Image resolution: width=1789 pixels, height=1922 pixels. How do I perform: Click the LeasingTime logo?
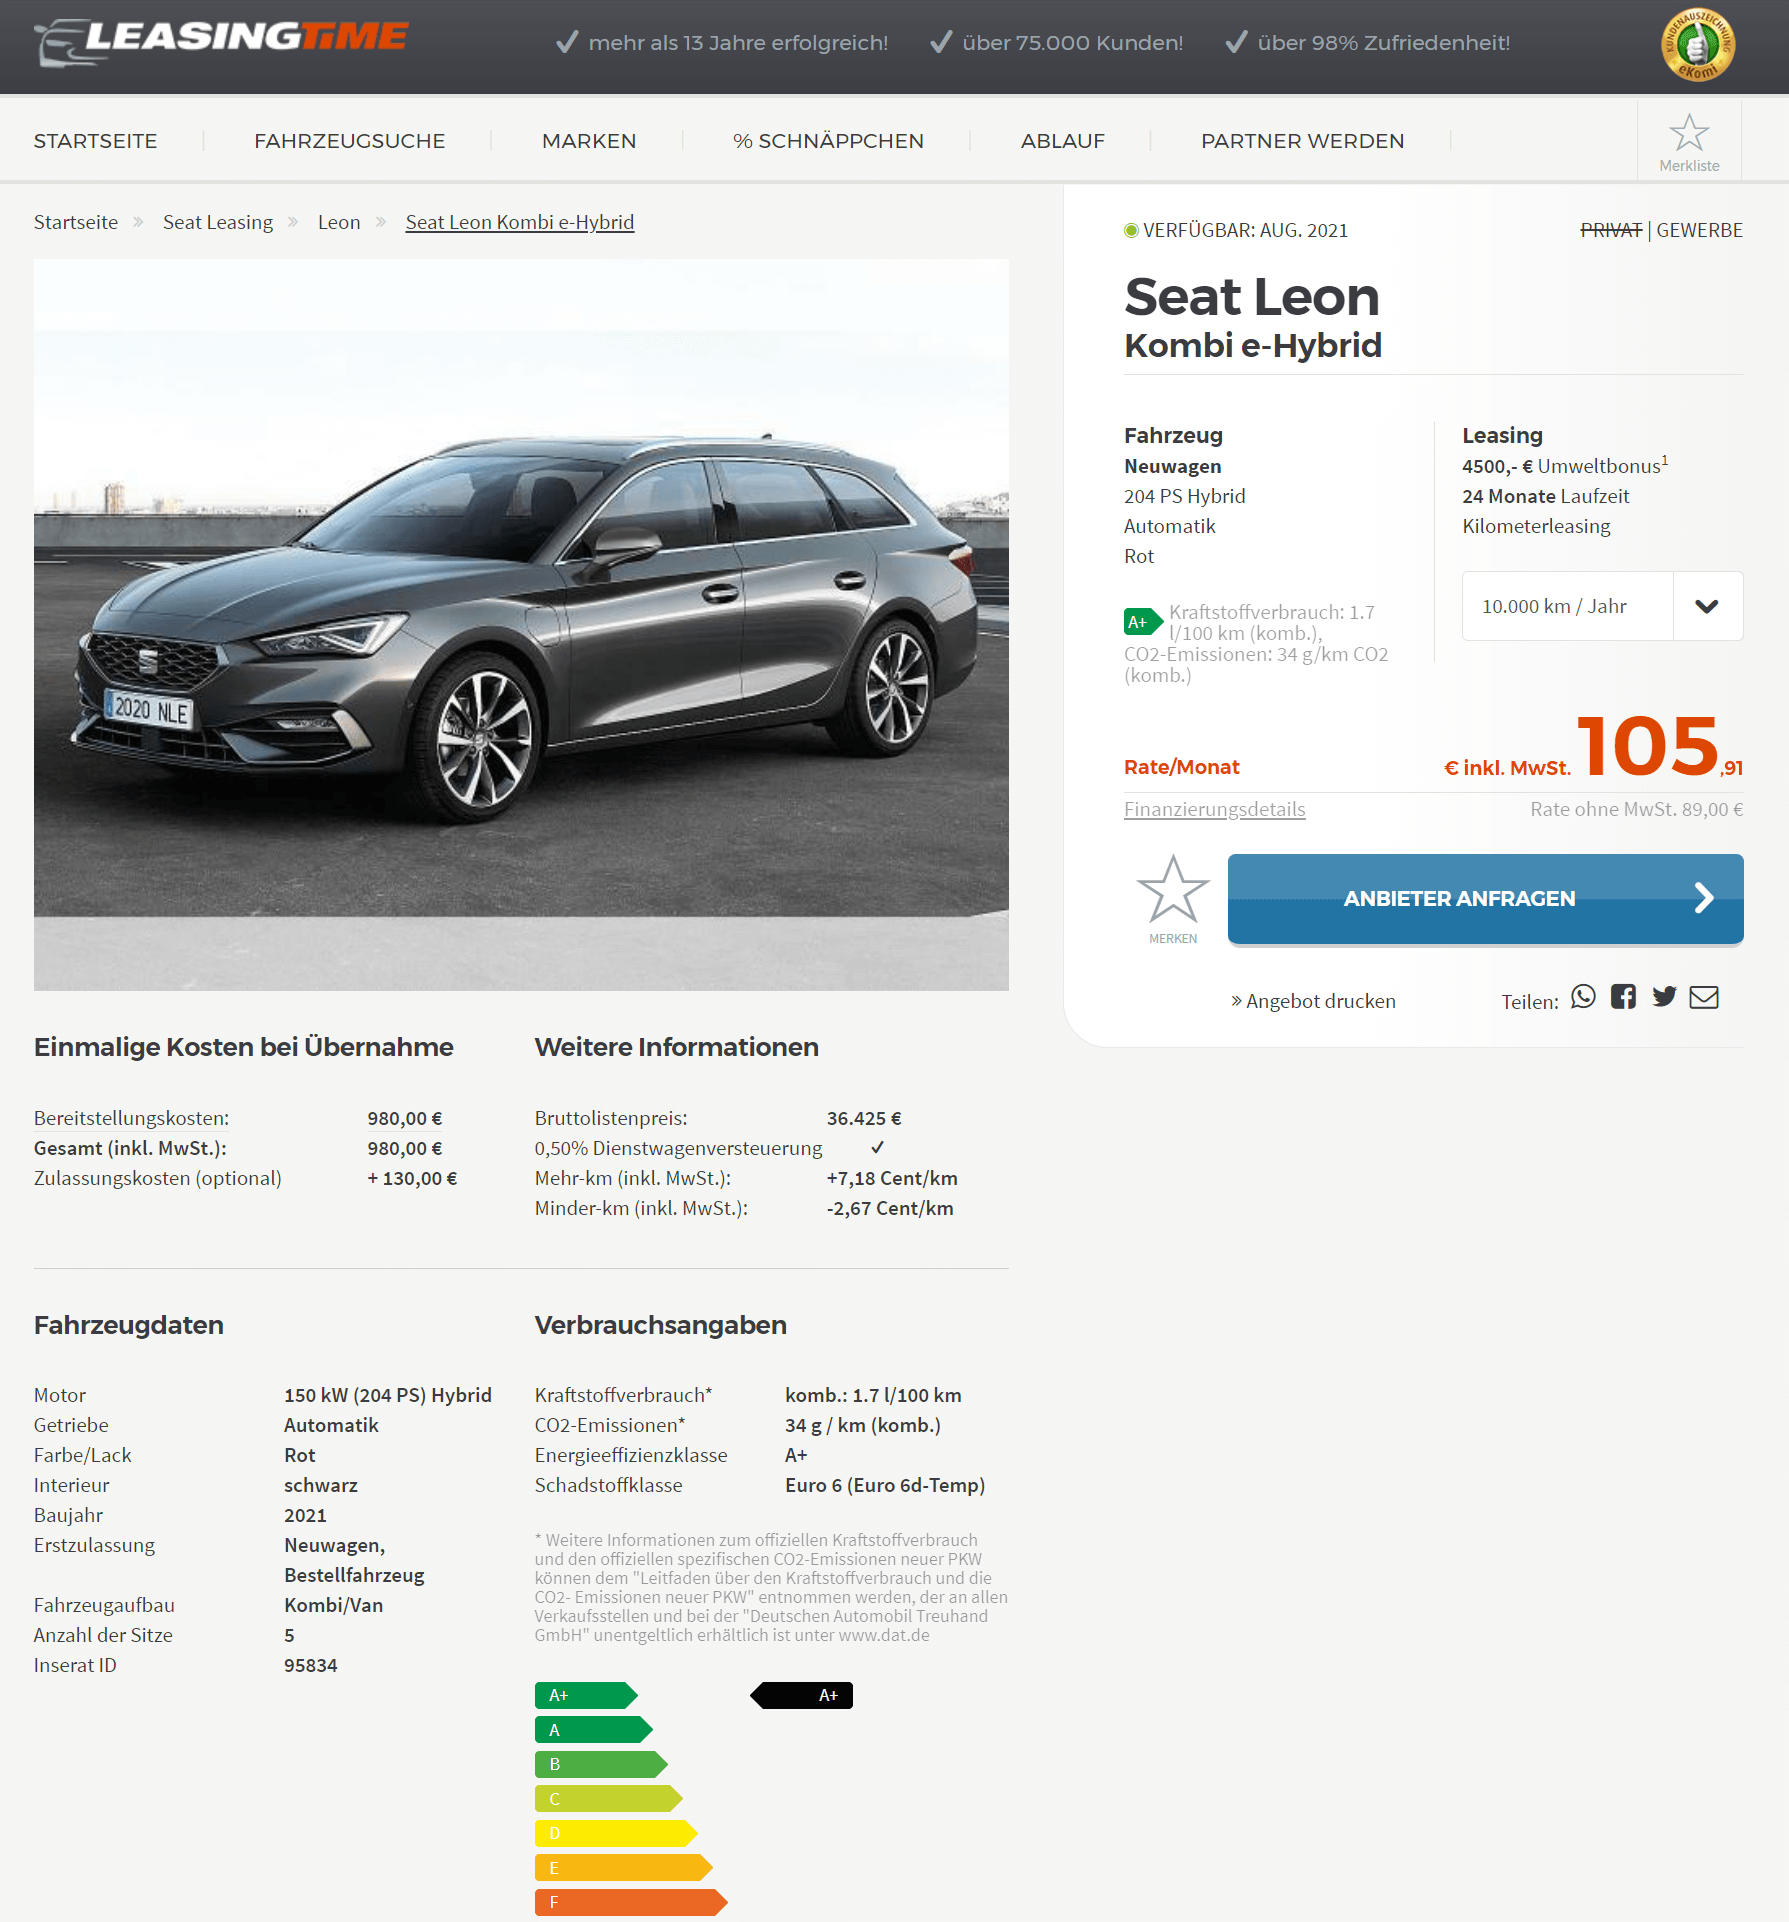(221, 42)
